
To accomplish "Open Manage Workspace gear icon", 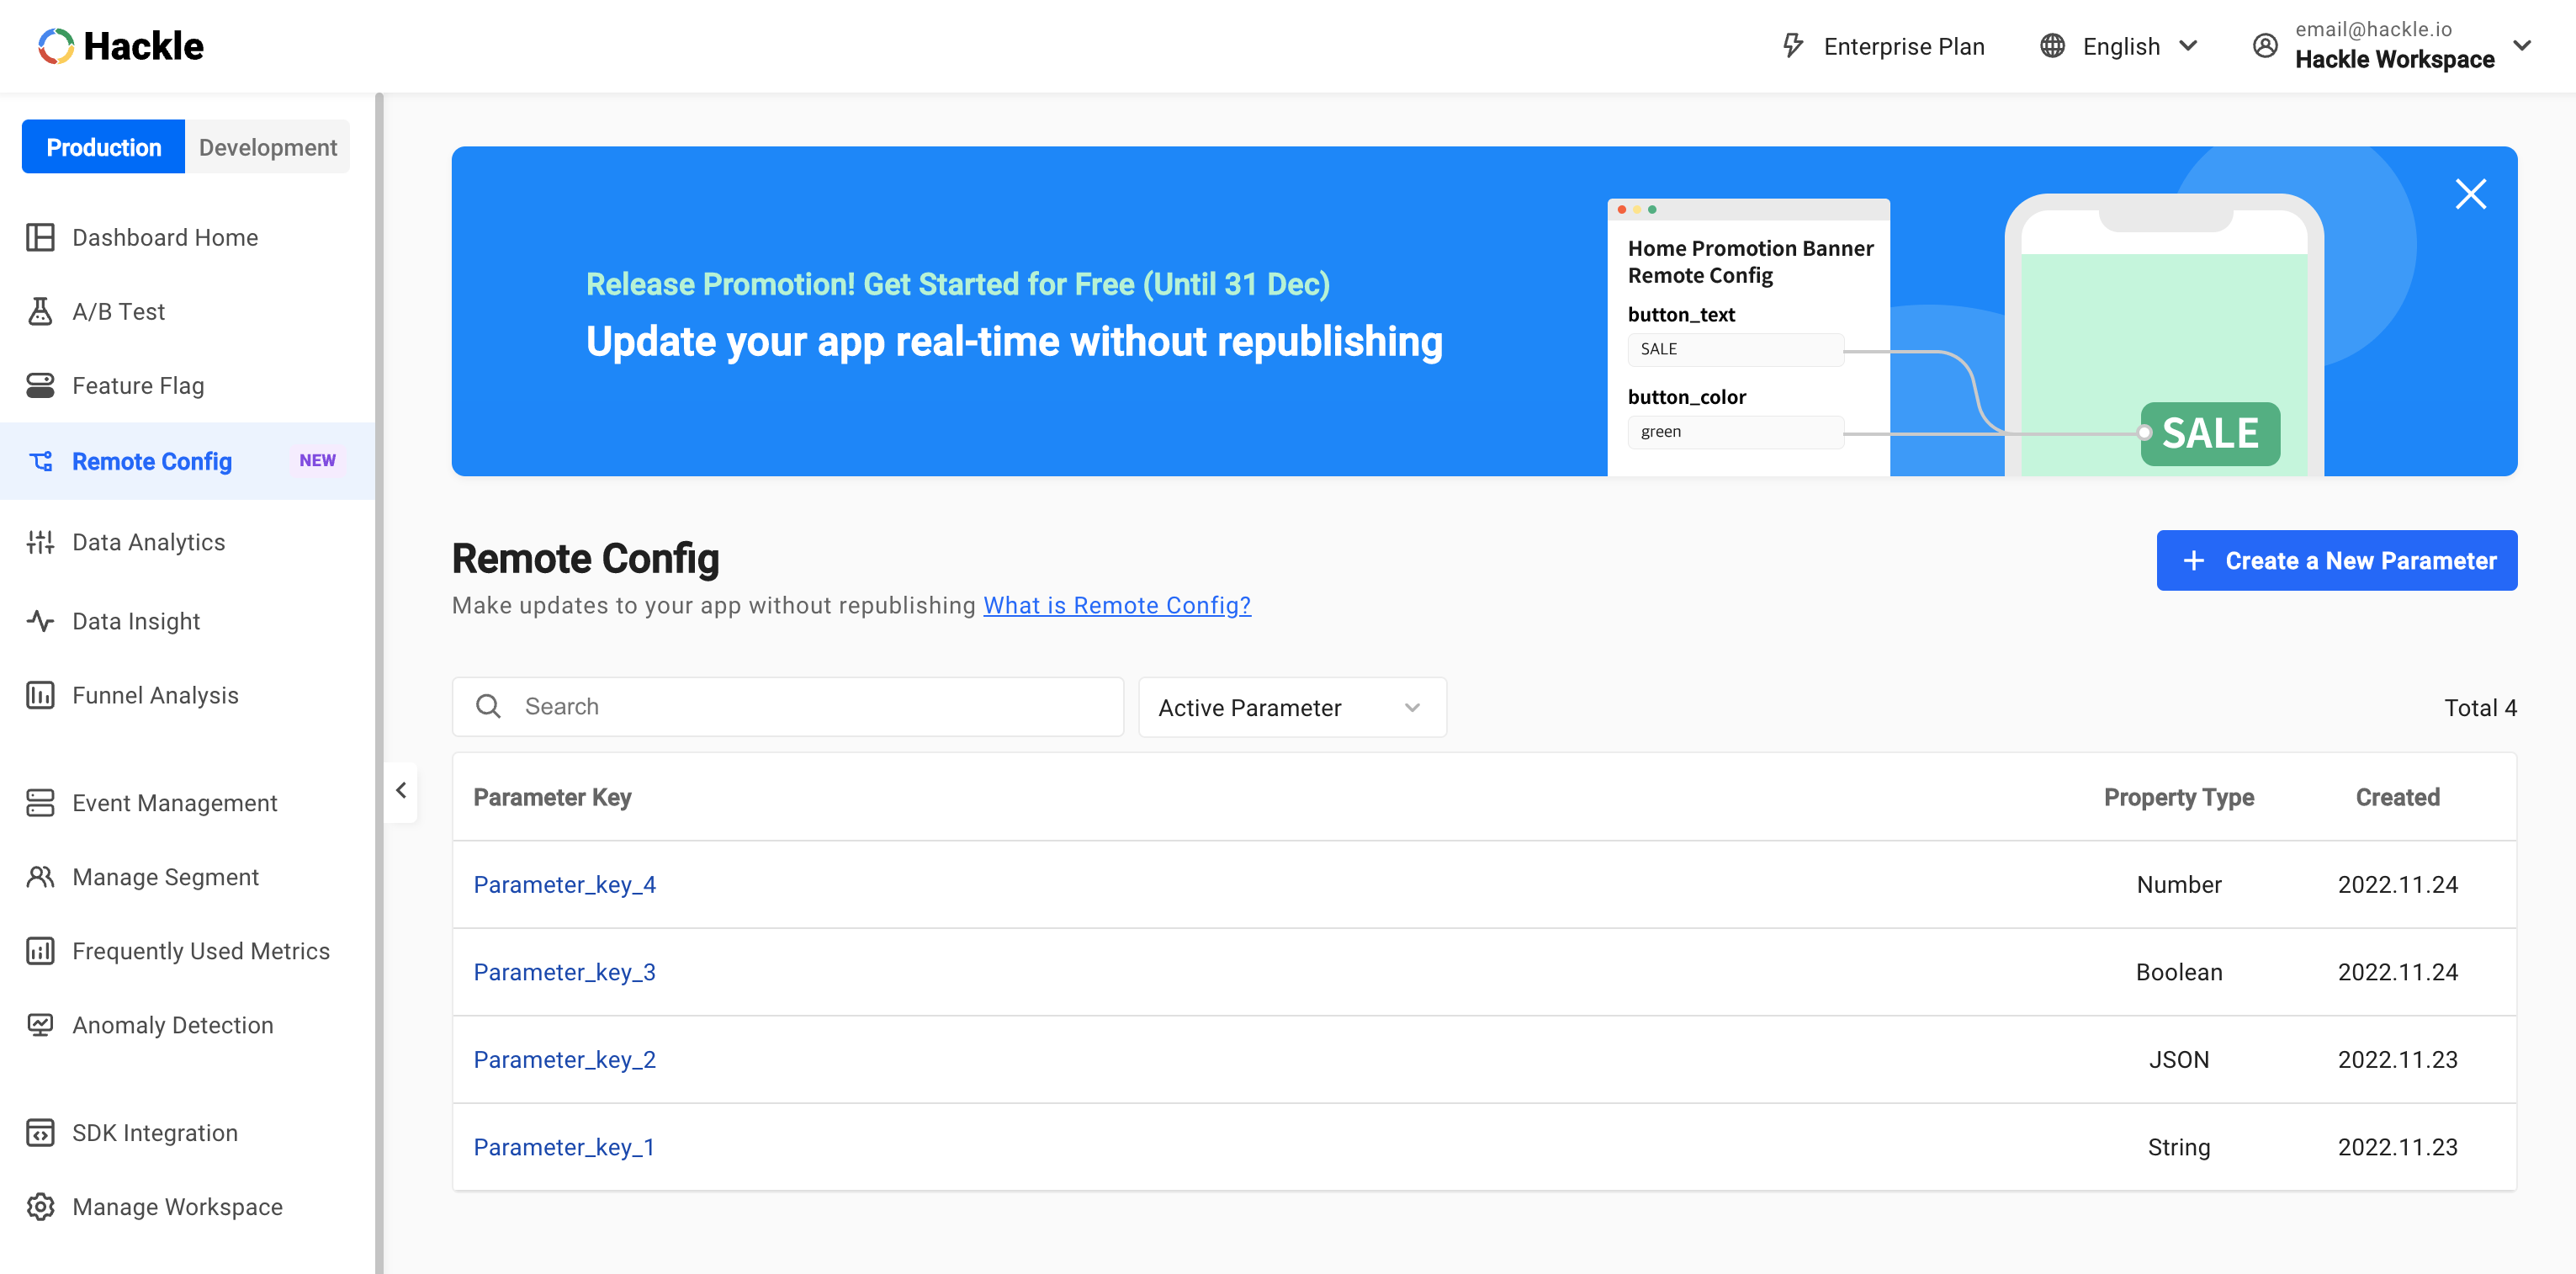I will 40,1207.
